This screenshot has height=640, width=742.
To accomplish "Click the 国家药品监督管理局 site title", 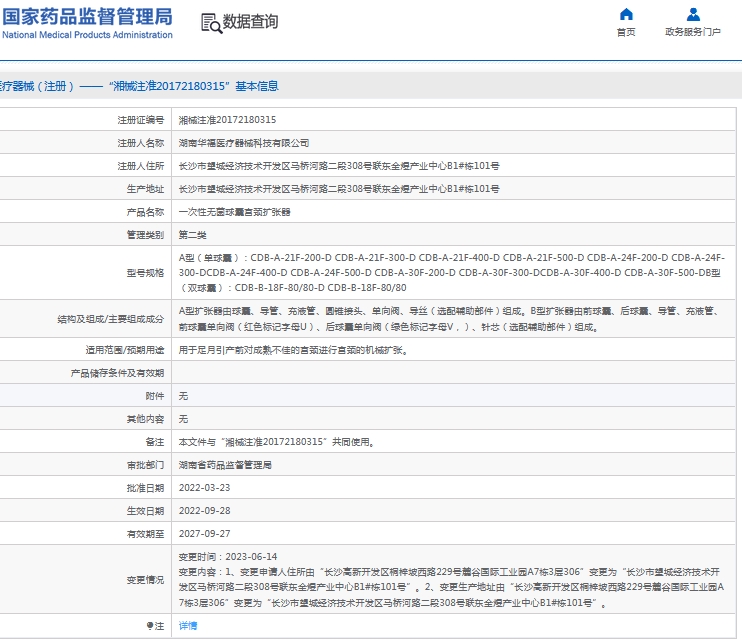I will tap(86, 15).
